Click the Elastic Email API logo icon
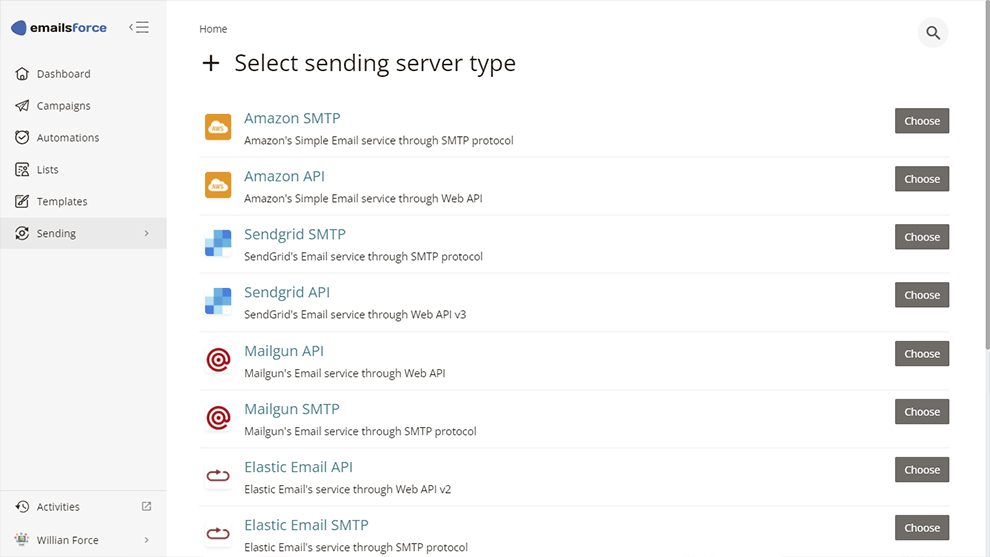 [x=218, y=476]
